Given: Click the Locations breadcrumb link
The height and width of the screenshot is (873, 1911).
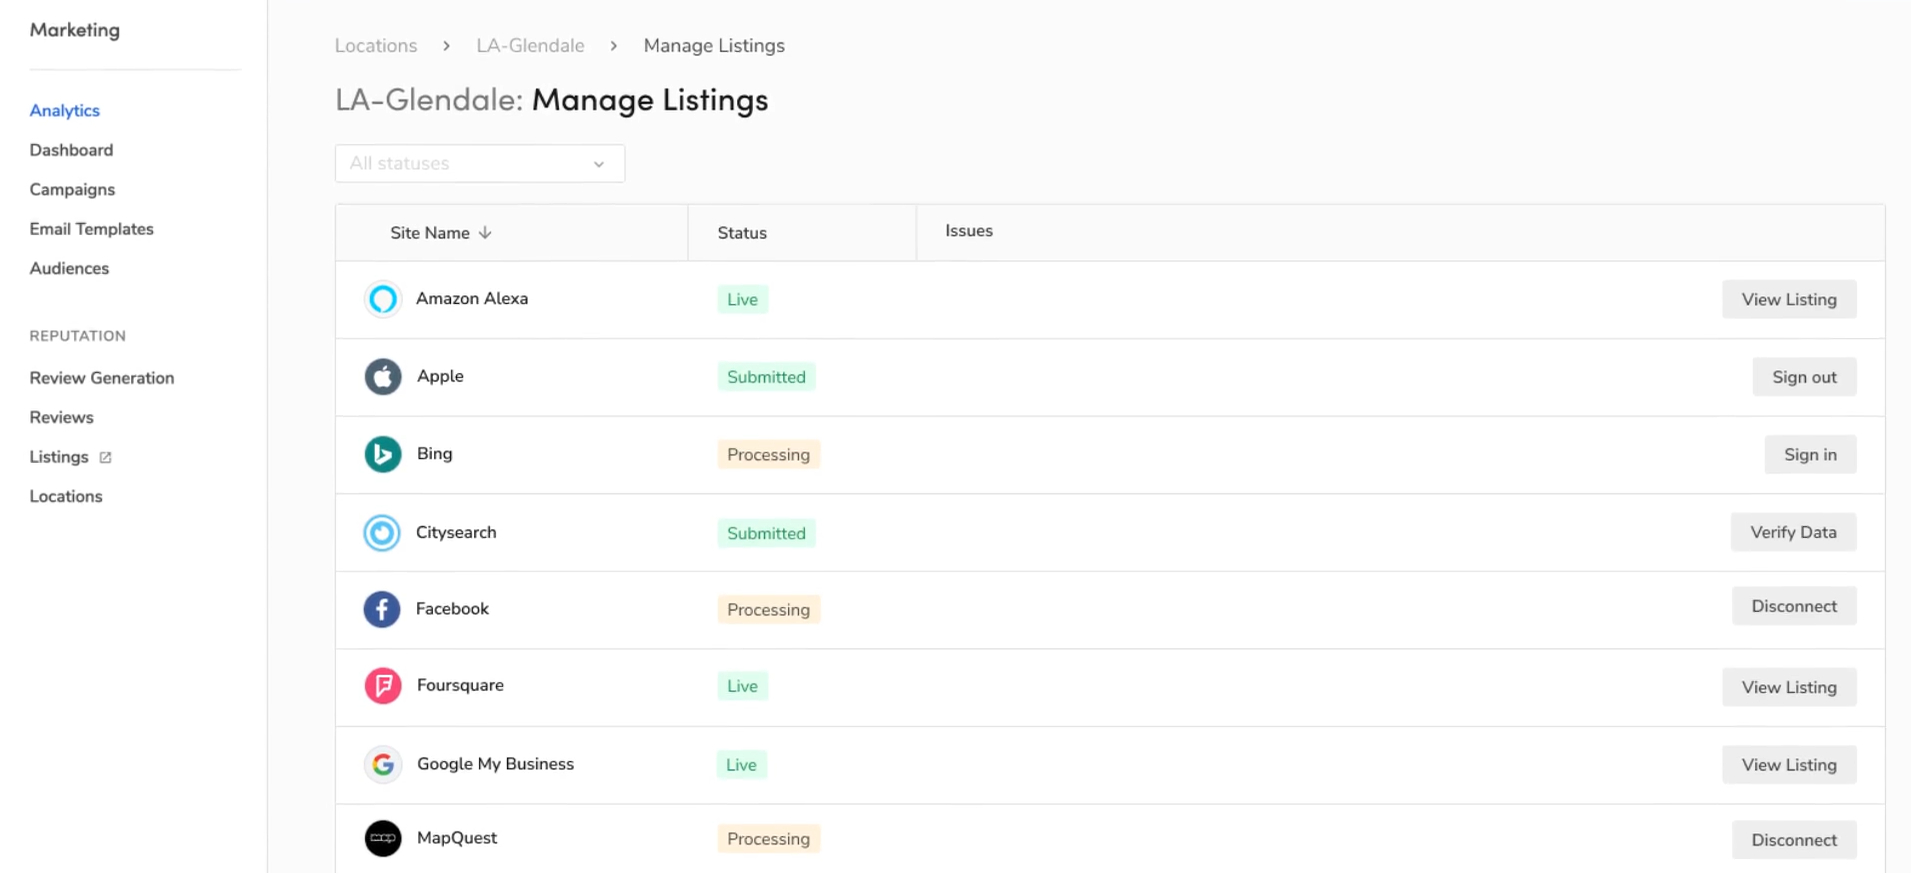Looking at the screenshot, I should 376,46.
